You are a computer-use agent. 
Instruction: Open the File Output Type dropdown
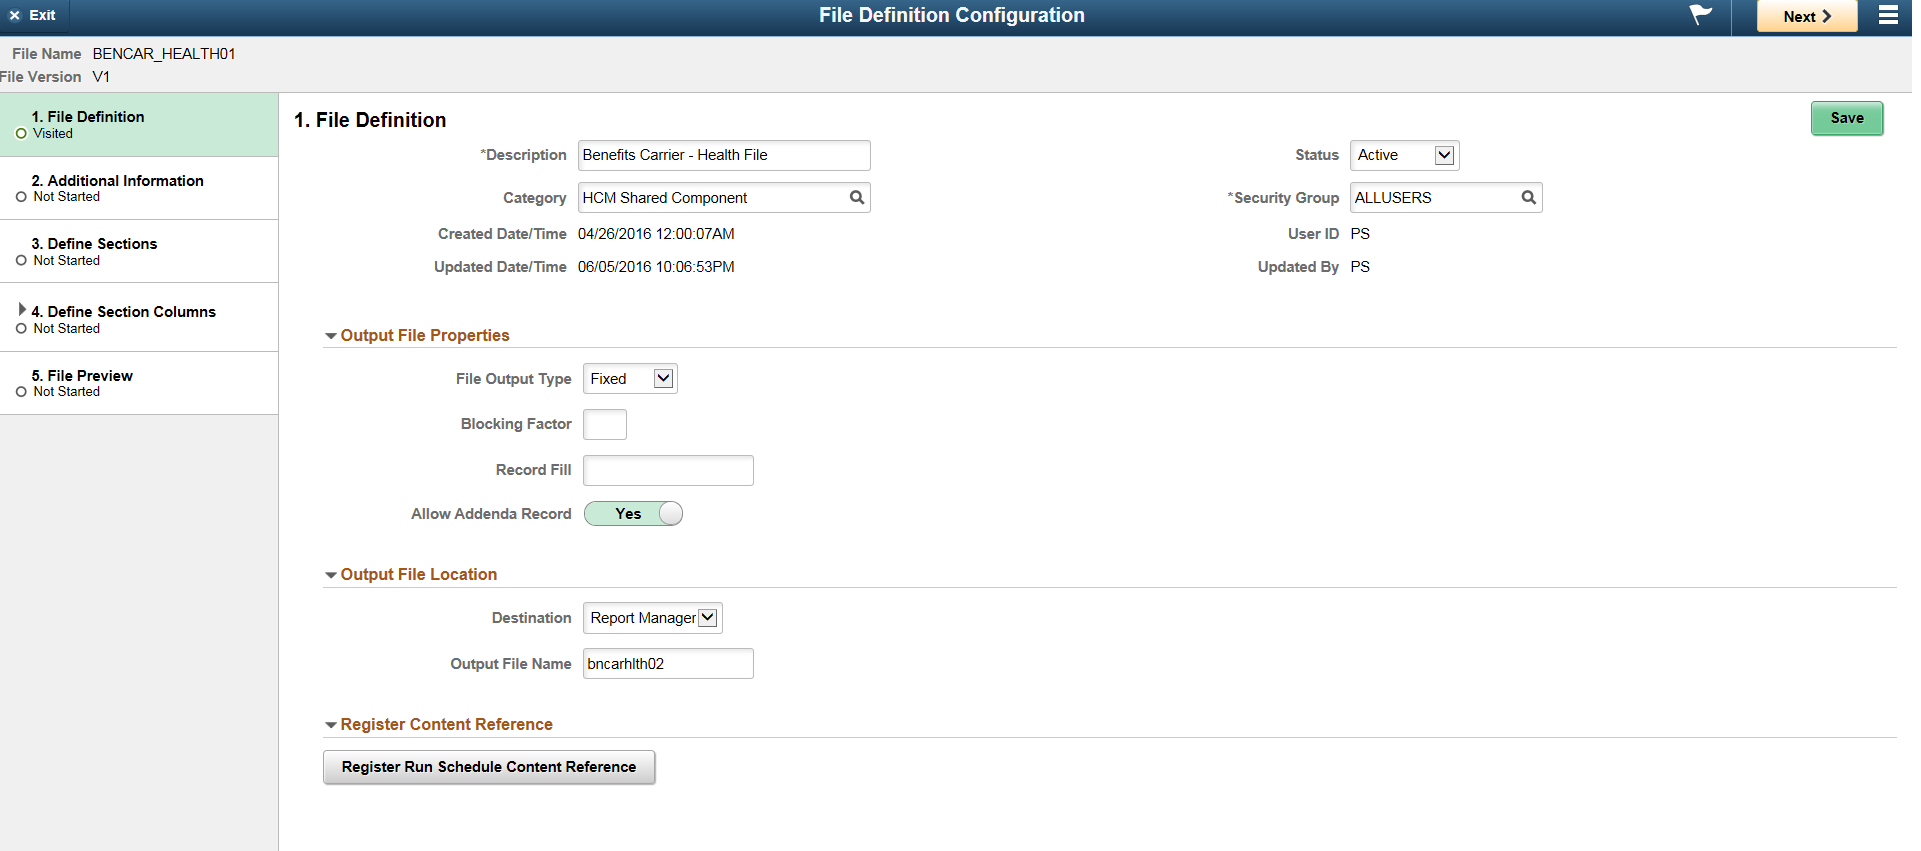click(630, 379)
